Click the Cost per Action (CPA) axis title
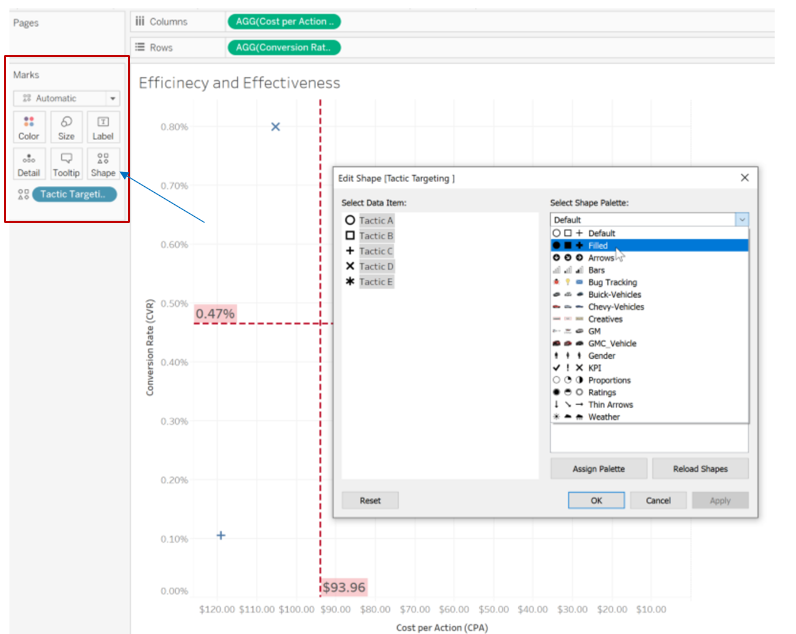The width and height of the screenshot is (796, 634). coord(442,627)
